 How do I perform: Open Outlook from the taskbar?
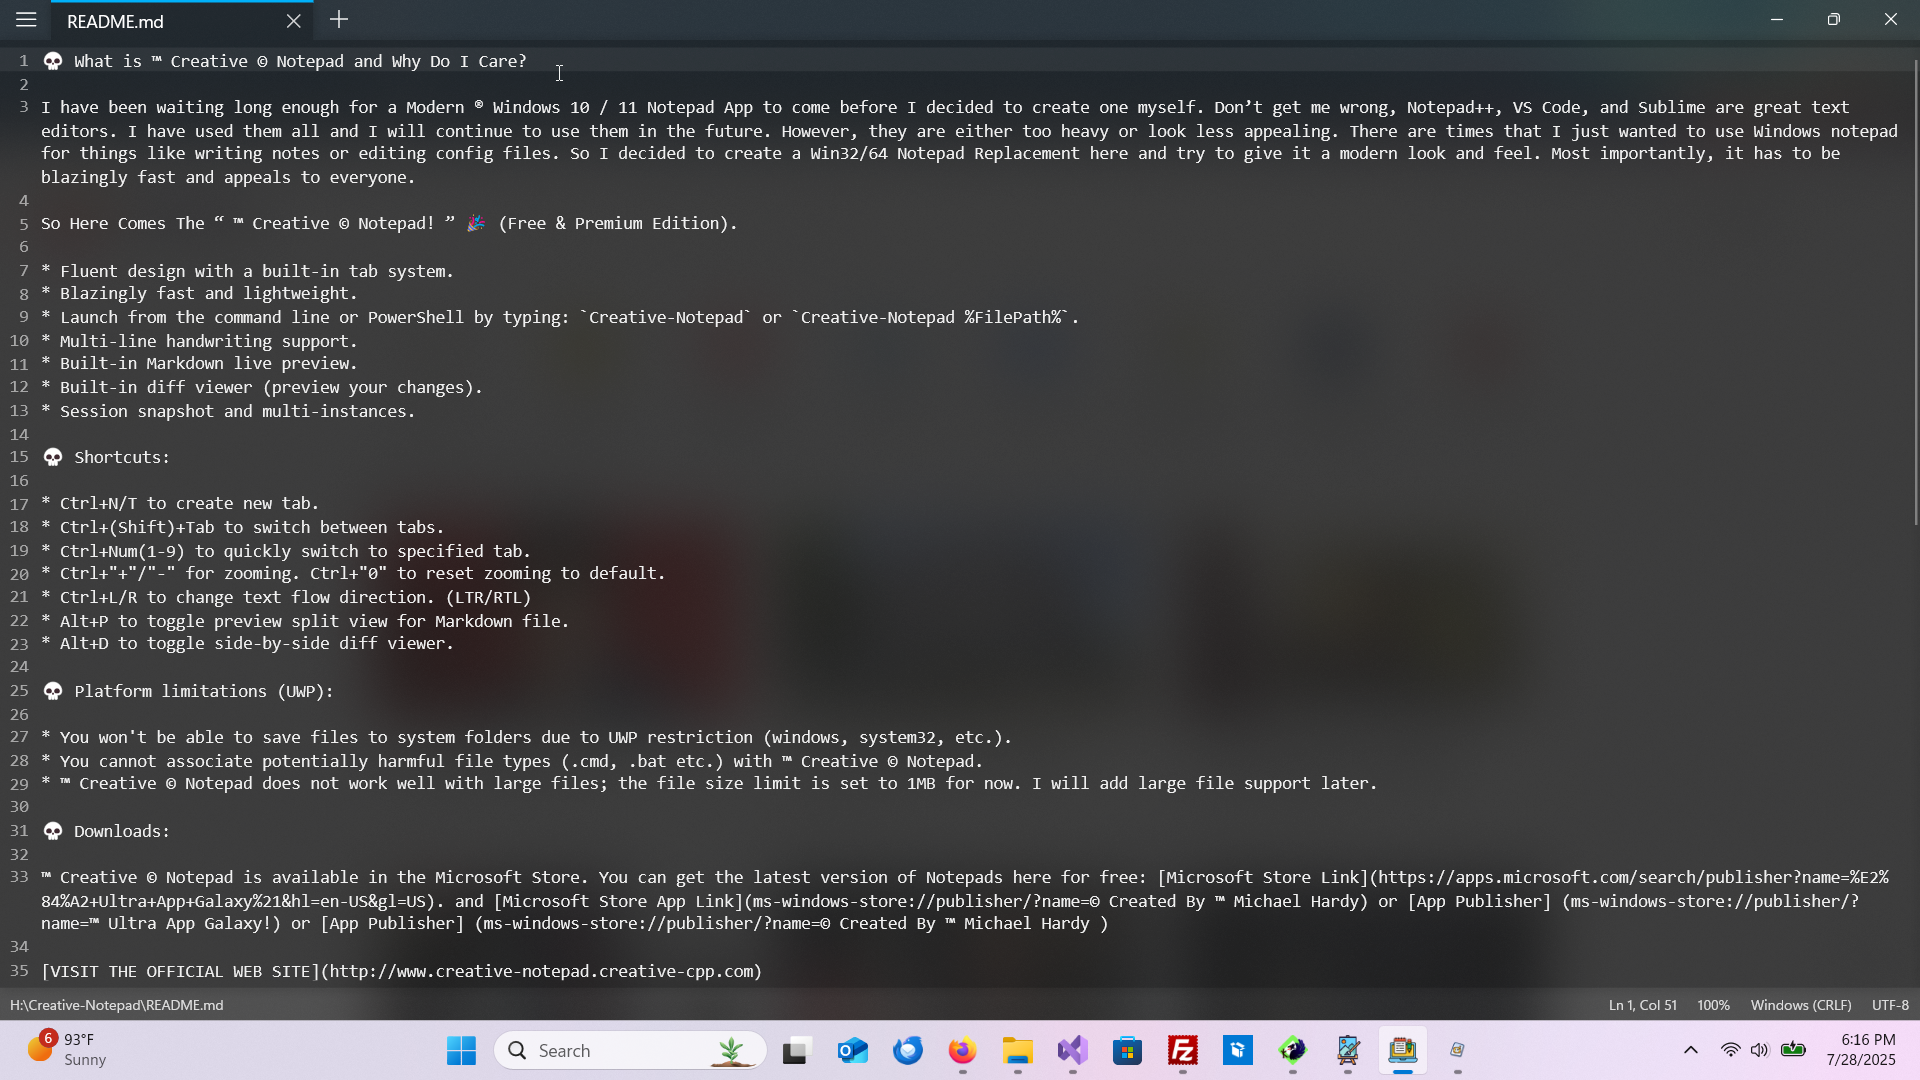[x=852, y=1051]
